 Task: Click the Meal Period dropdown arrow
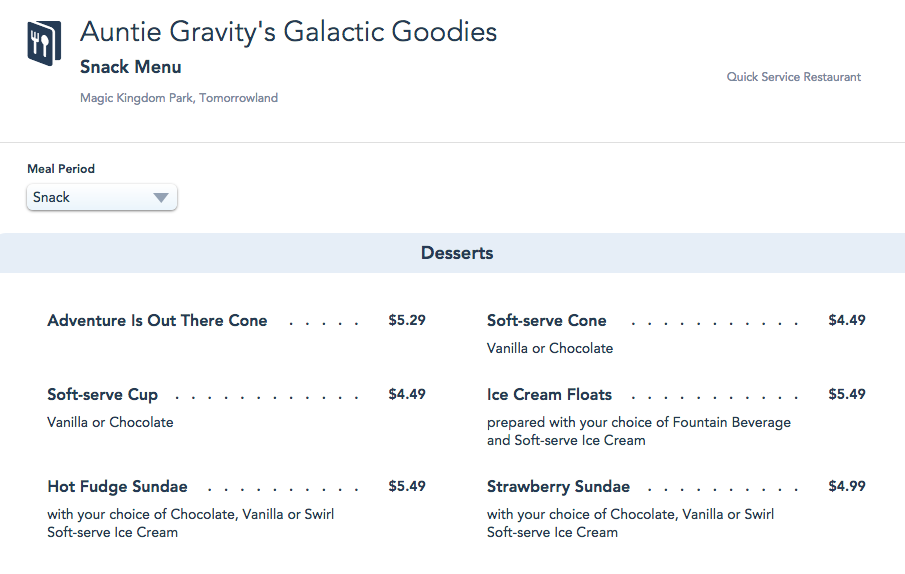point(160,198)
